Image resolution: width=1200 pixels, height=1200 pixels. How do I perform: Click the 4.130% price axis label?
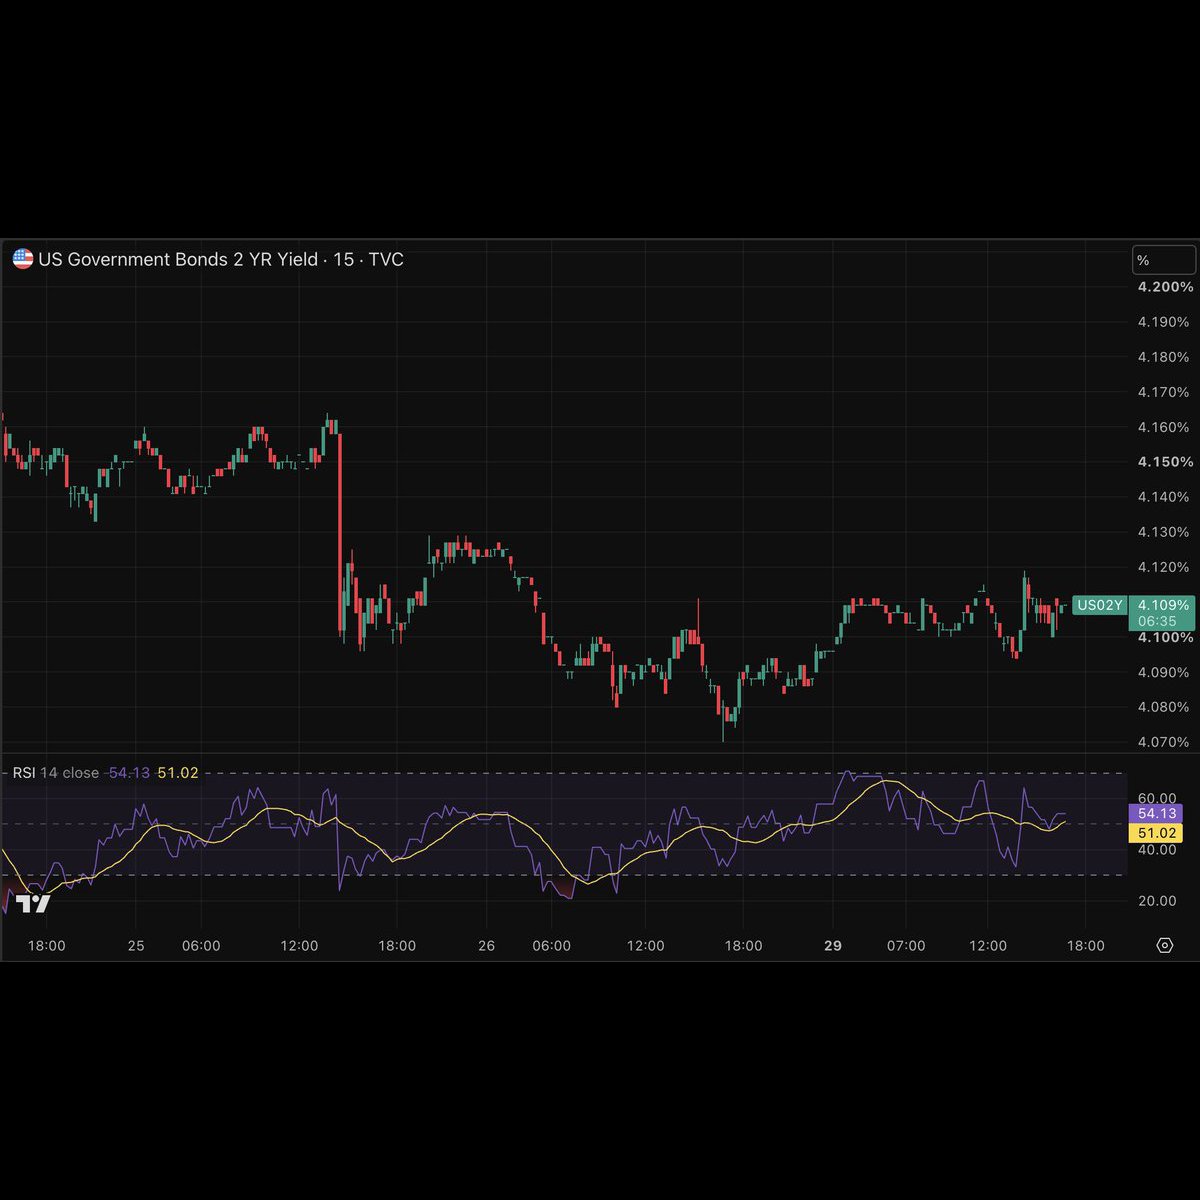coord(1164,532)
